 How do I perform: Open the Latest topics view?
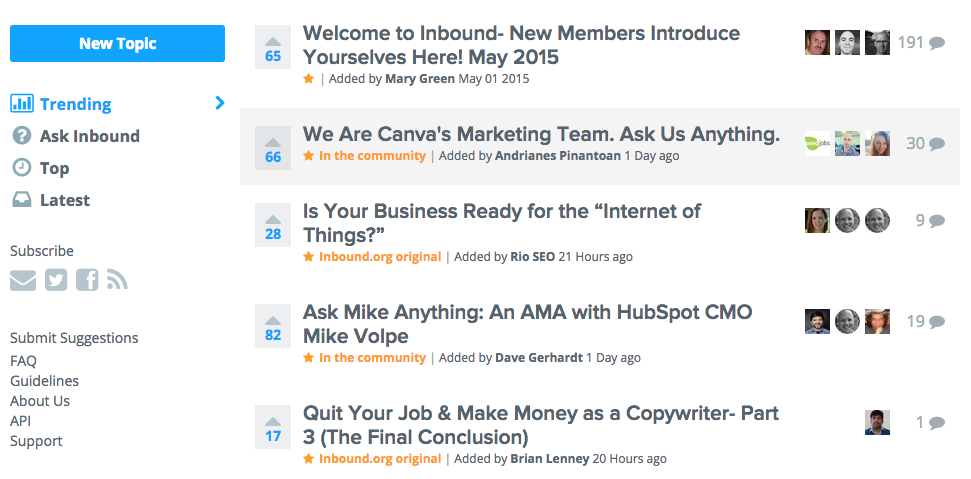51,201
